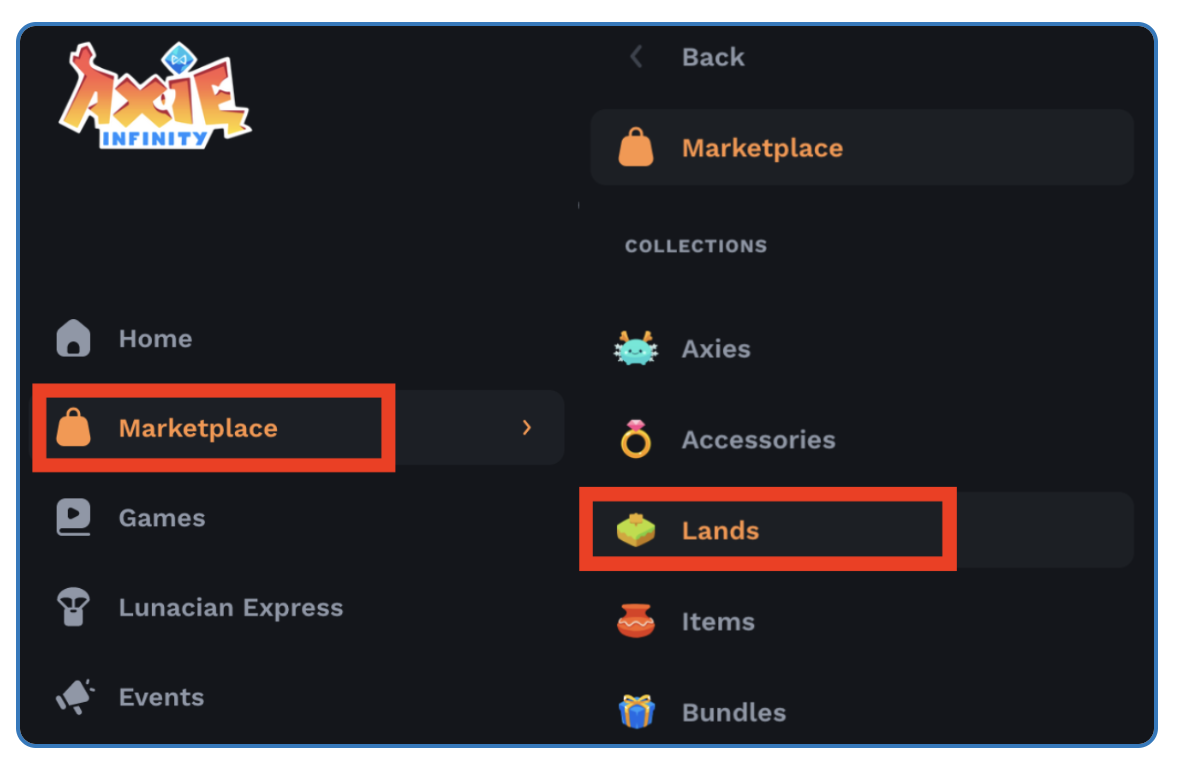The width and height of the screenshot is (1178, 774).
Task: Click the Bundles gift box icon
Action: pyautogui.click(x=636, y=712)
